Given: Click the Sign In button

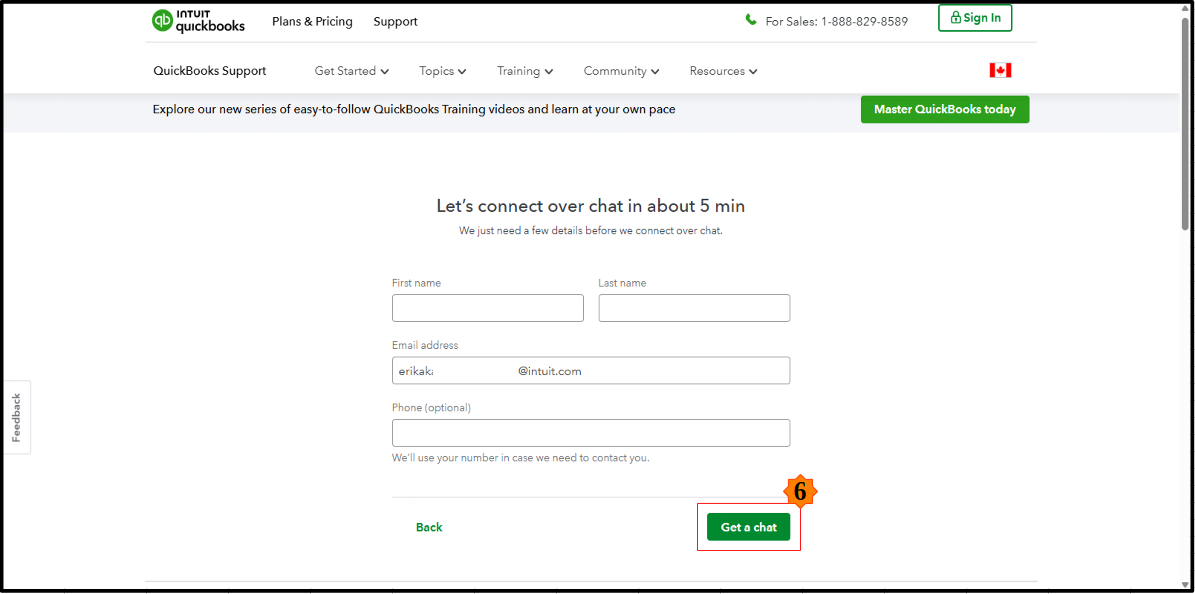Looking at the screenshot, I should click(x=975, y=18).
